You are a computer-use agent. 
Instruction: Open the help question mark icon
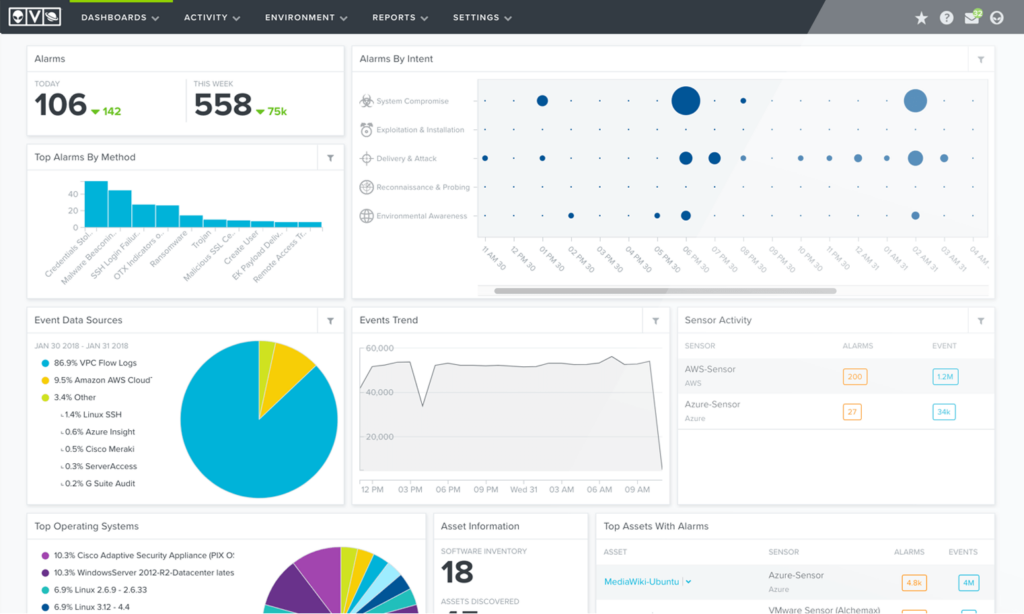pyautogui.click(x=946, y=18)
